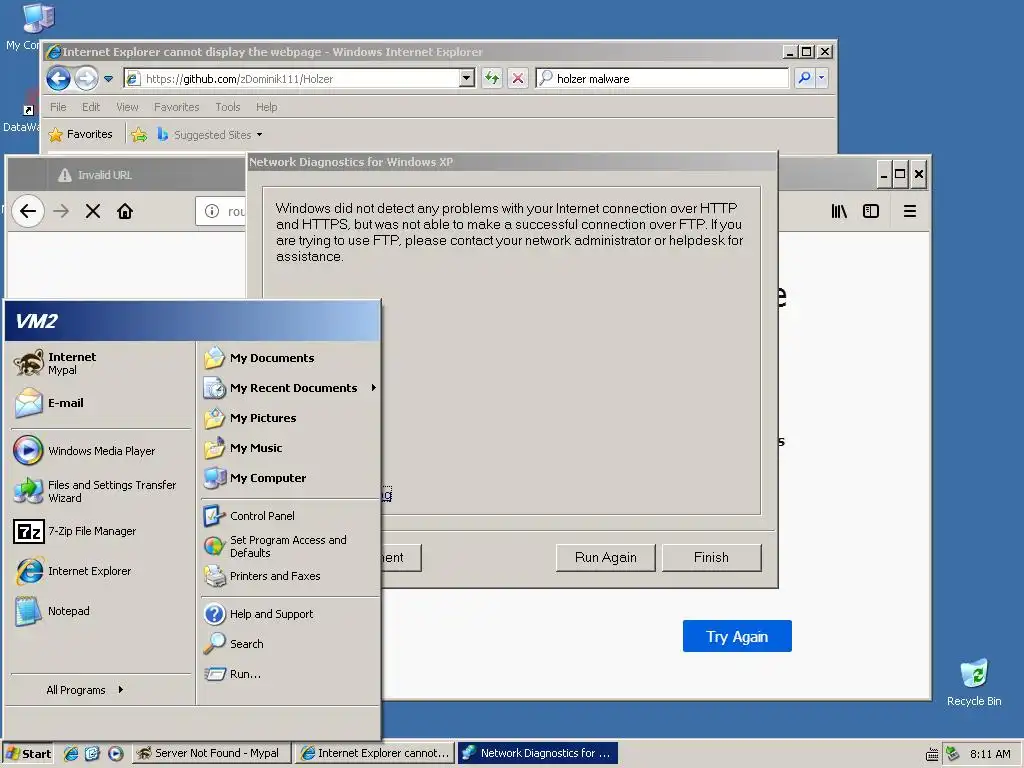The height and width of the screenshot is (768, 1024).
Task: Click the clock showing 8:11 AM
Action: coord(990,754)
